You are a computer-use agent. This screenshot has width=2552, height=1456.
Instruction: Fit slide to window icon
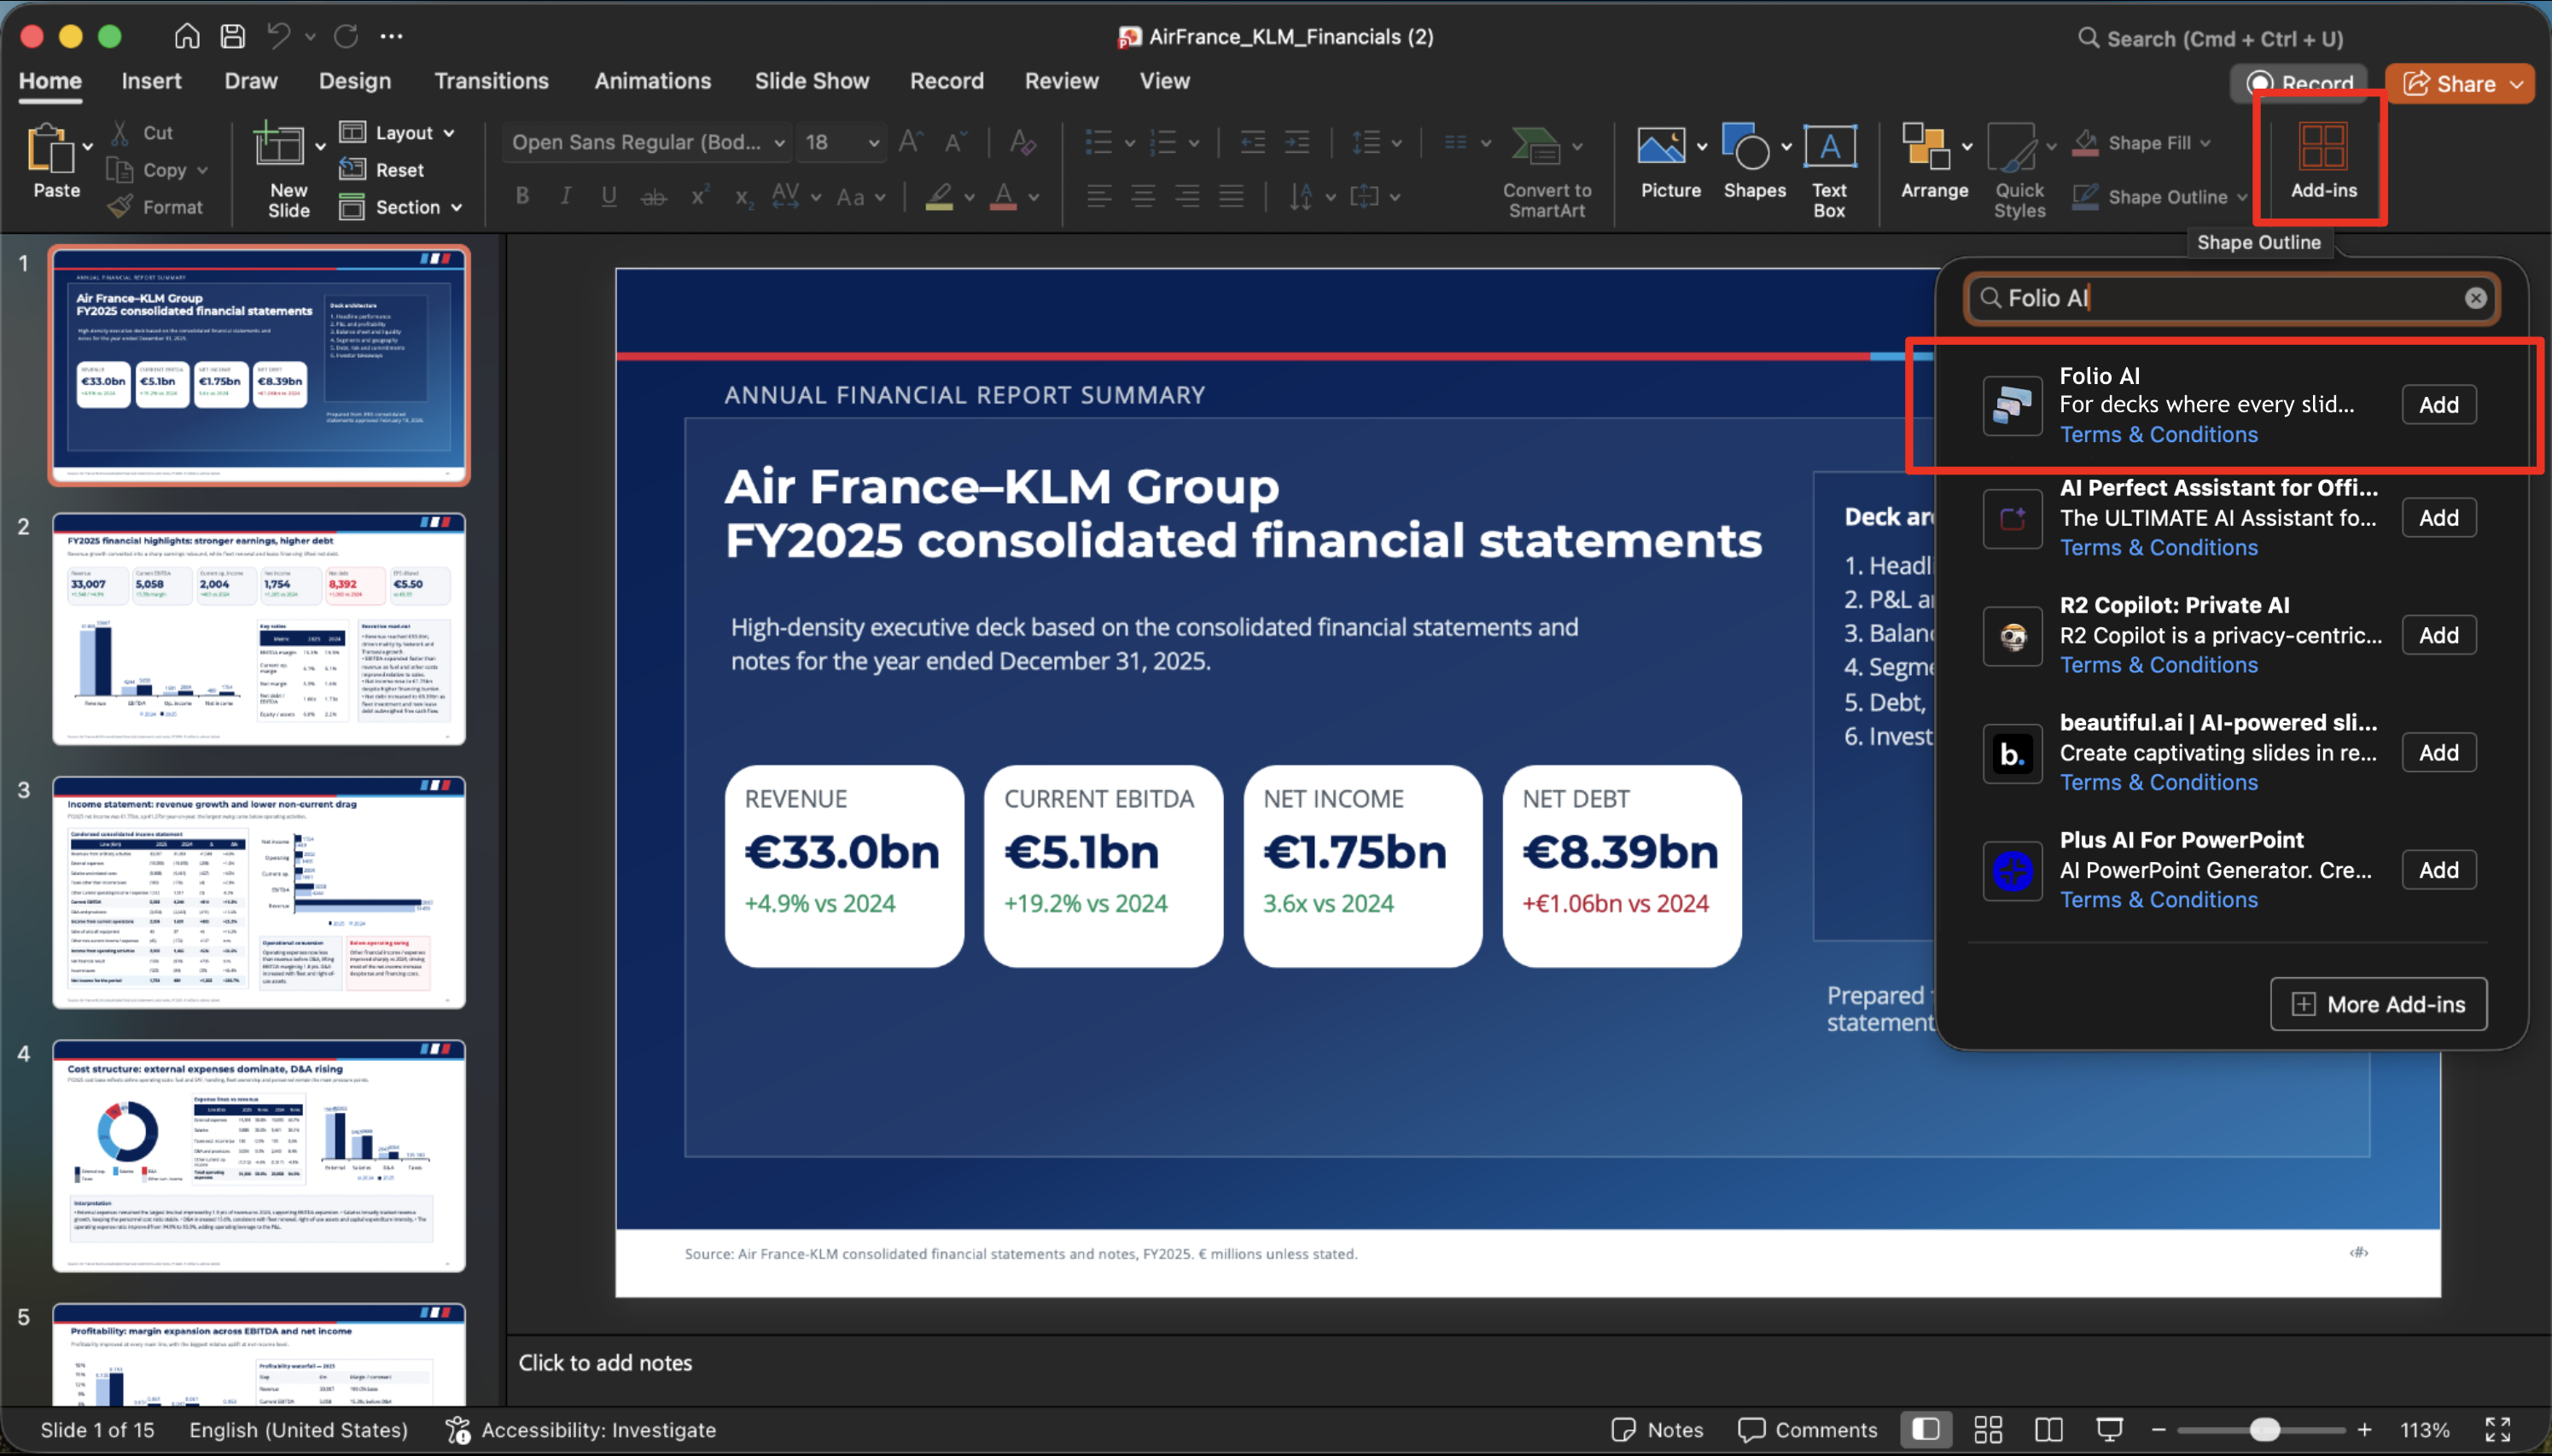(x=2497, y=1429)
